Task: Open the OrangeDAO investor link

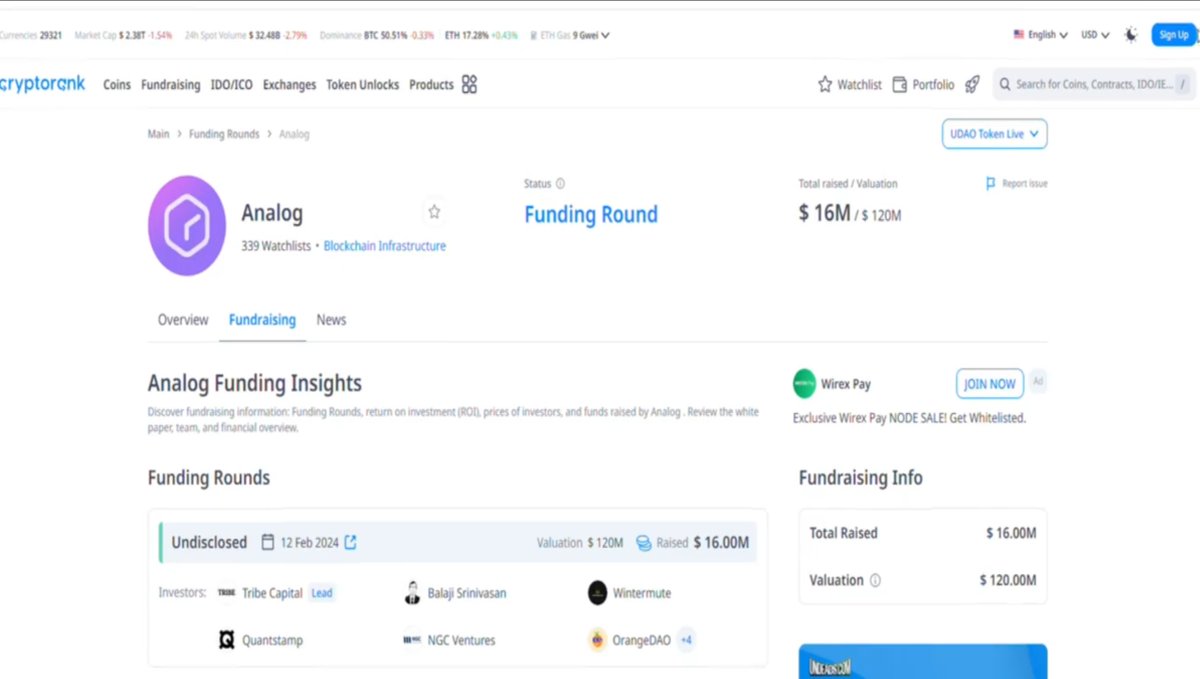Action: (642, 640)
